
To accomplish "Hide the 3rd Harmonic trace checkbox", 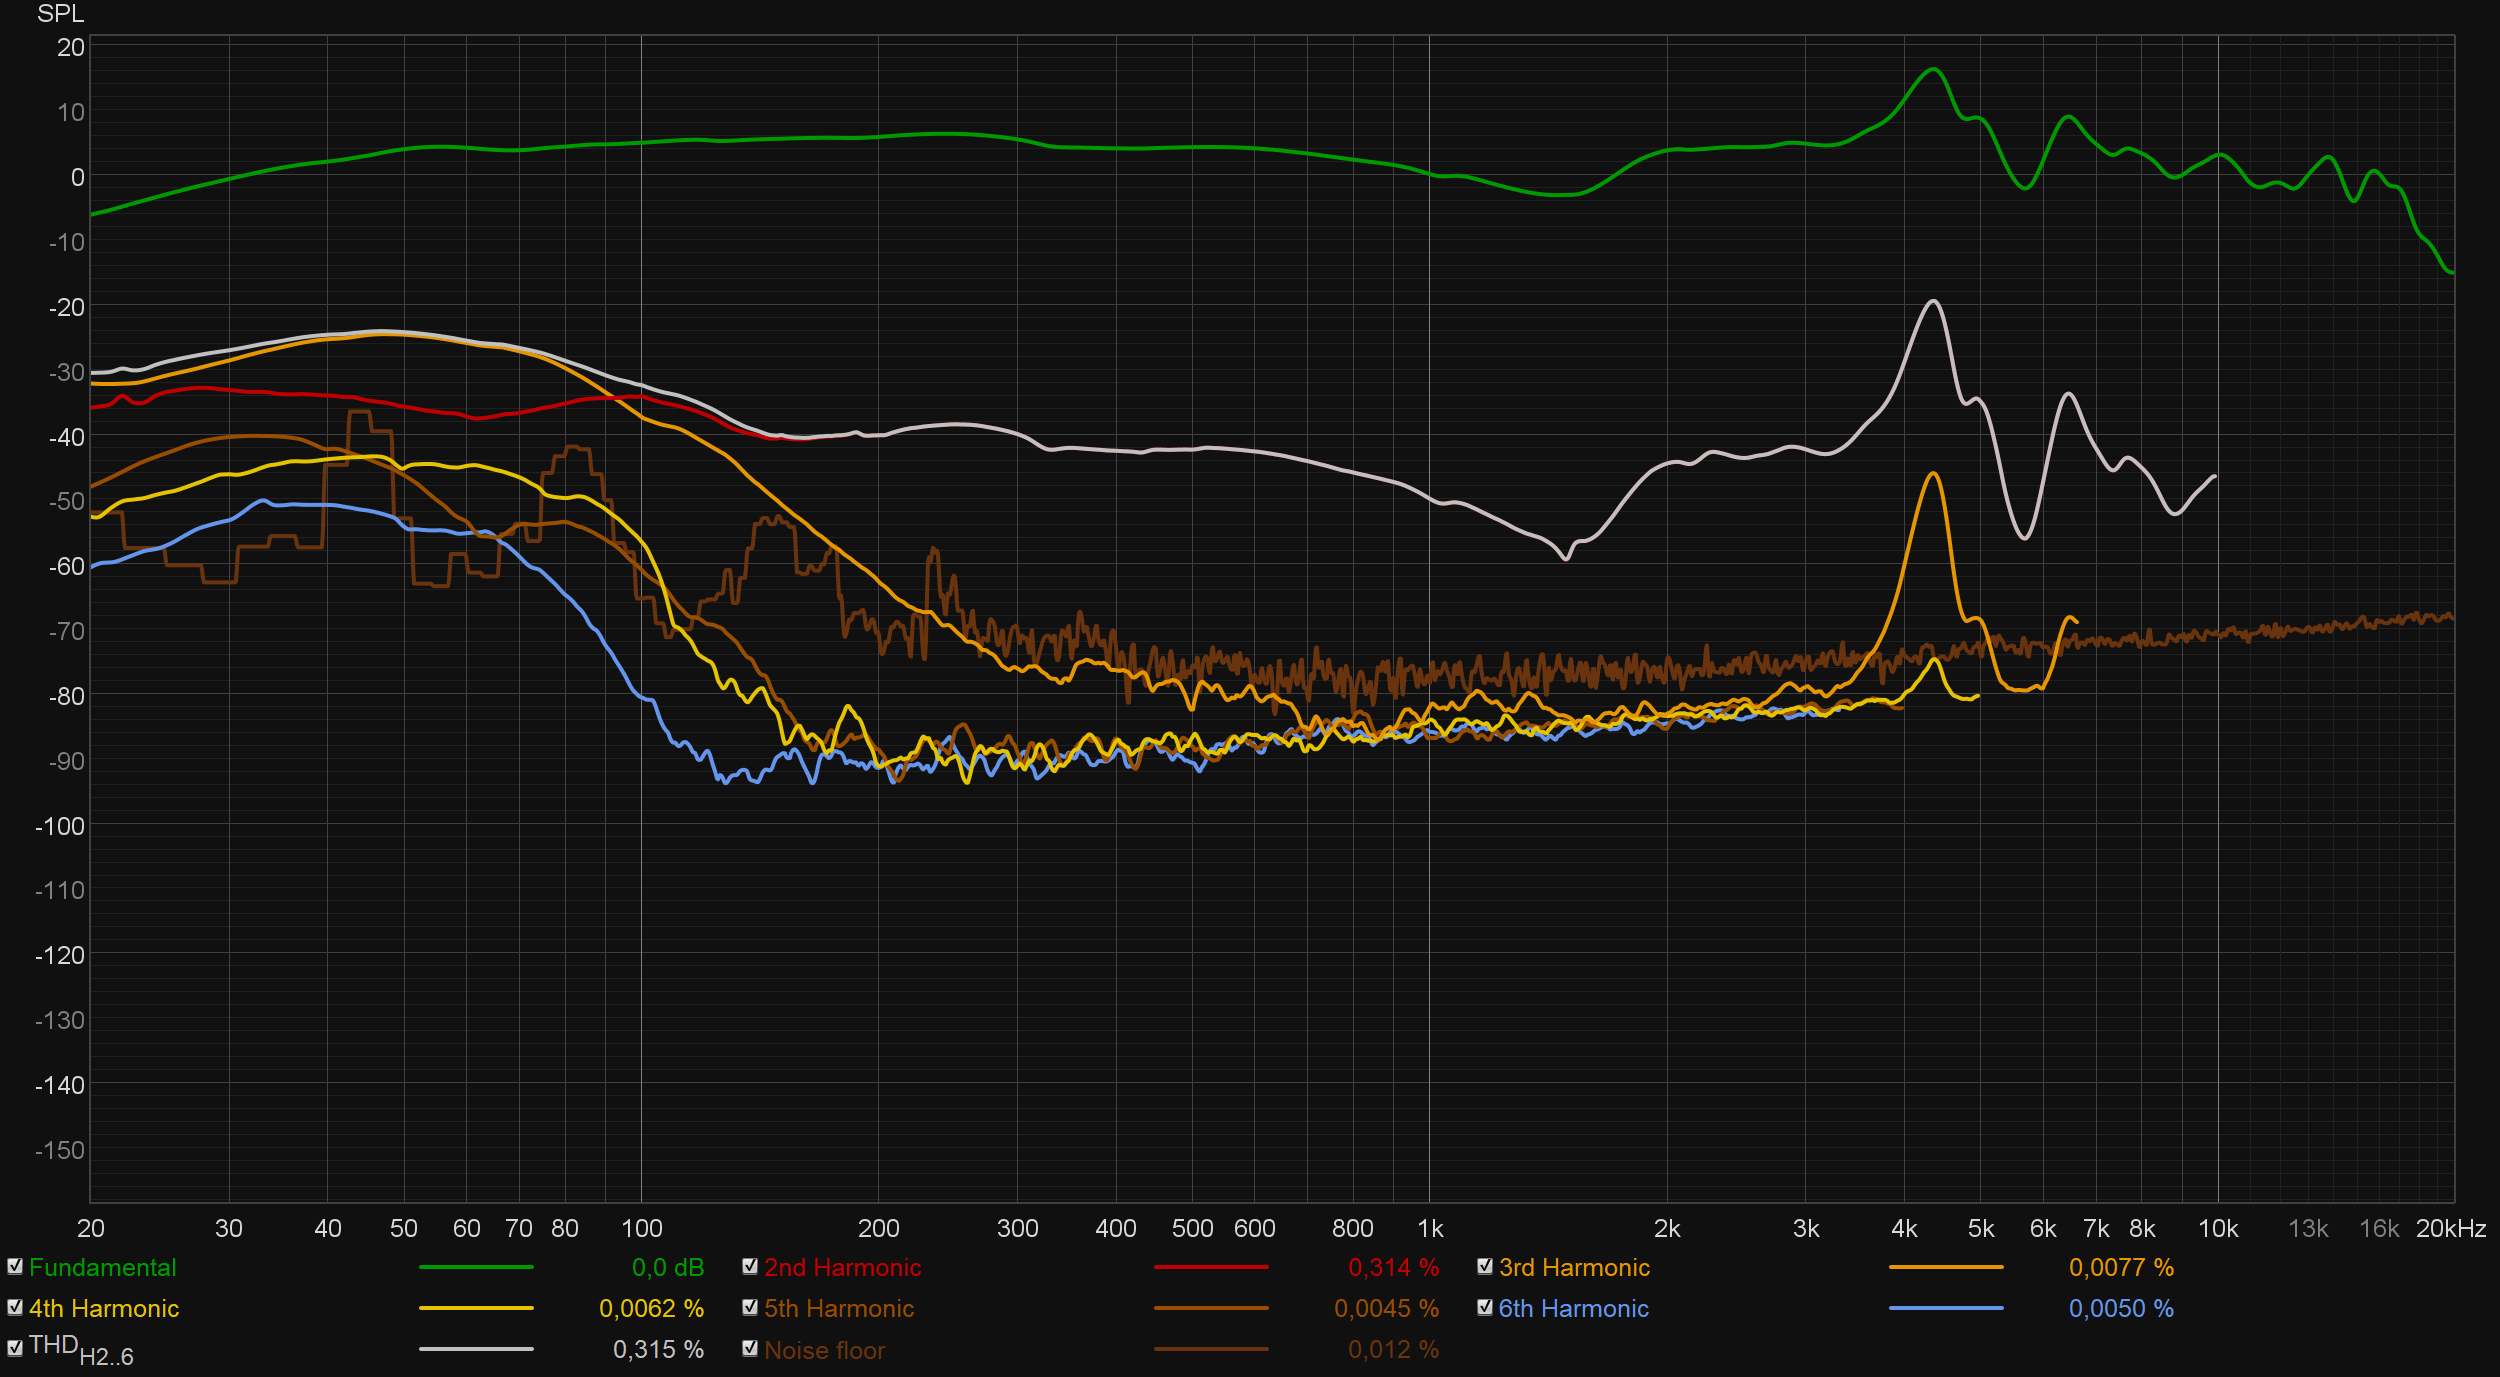I will pos(1485,1266).
